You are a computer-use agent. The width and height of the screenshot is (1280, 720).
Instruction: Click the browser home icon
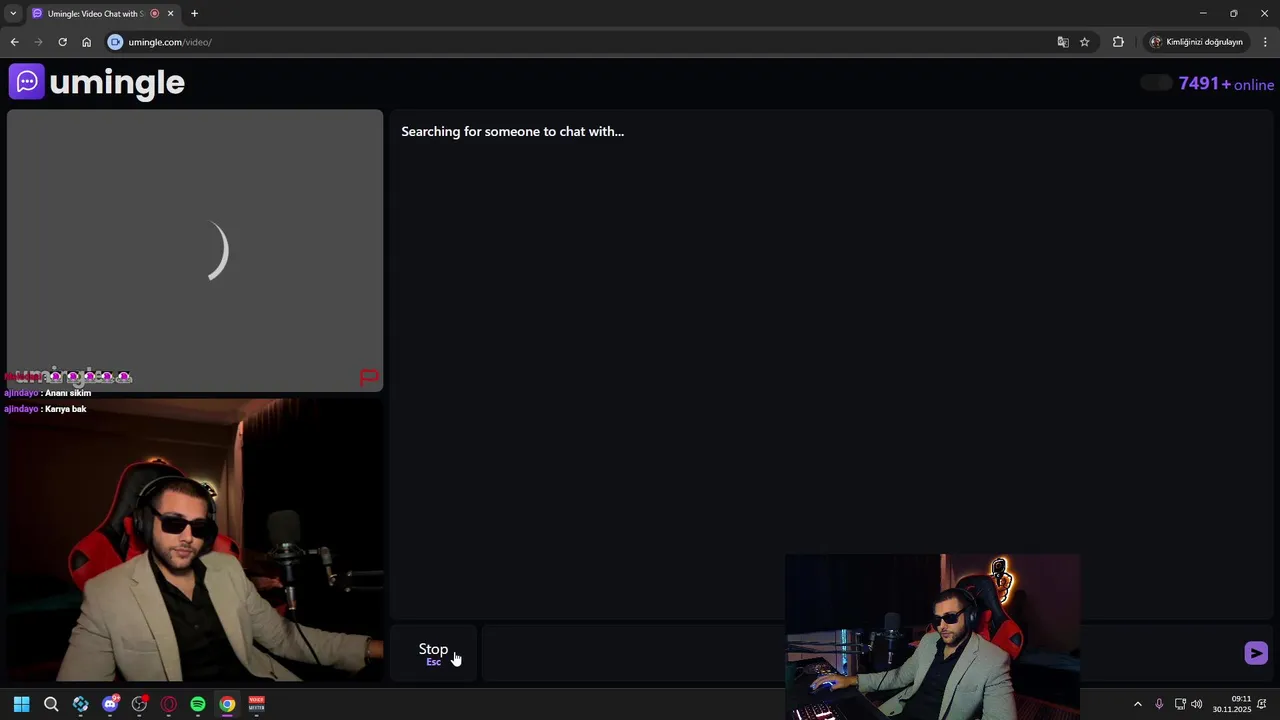click(86, 42)
